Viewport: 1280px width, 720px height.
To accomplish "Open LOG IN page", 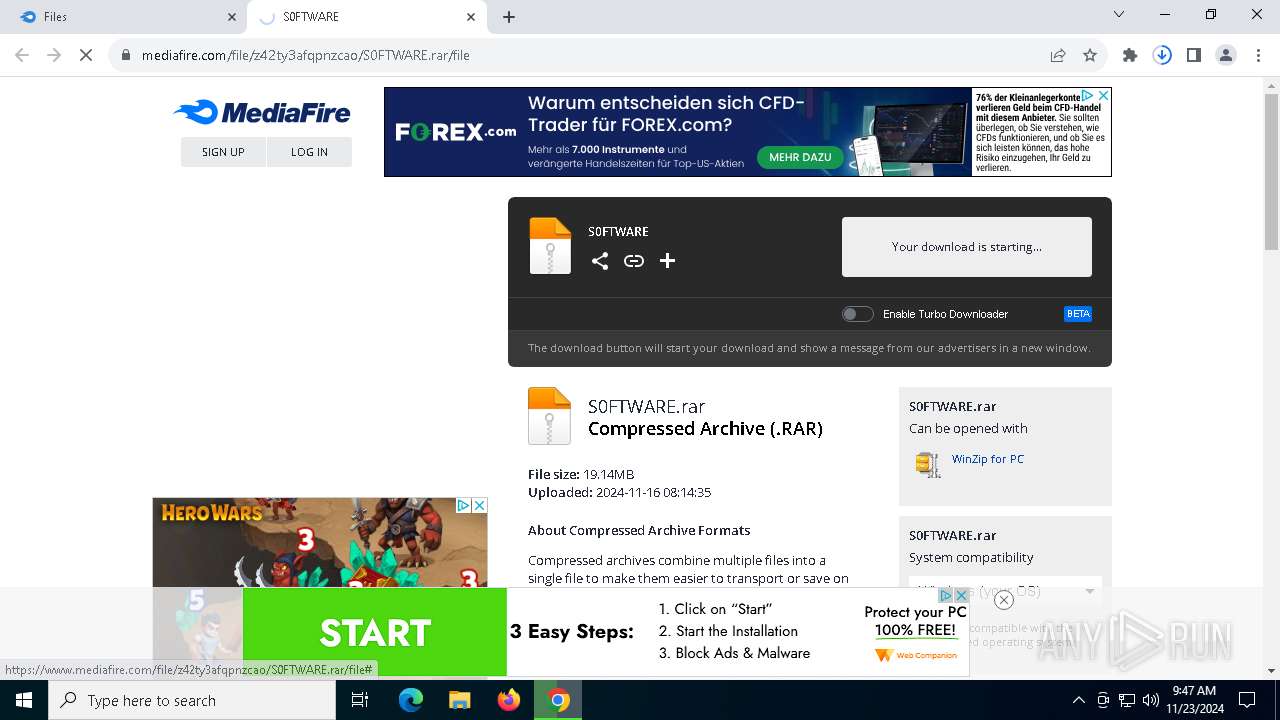I will 309,152.
